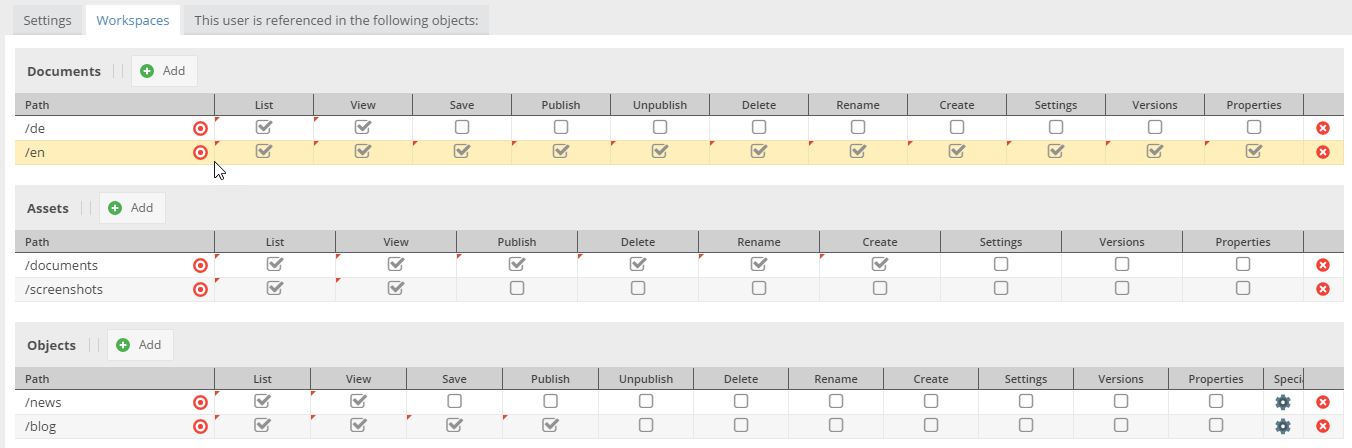The width and height of the screenshot is (1352, 448).
Task: Delete the /de documents workspace row
Action: (x=1322, y=128)
